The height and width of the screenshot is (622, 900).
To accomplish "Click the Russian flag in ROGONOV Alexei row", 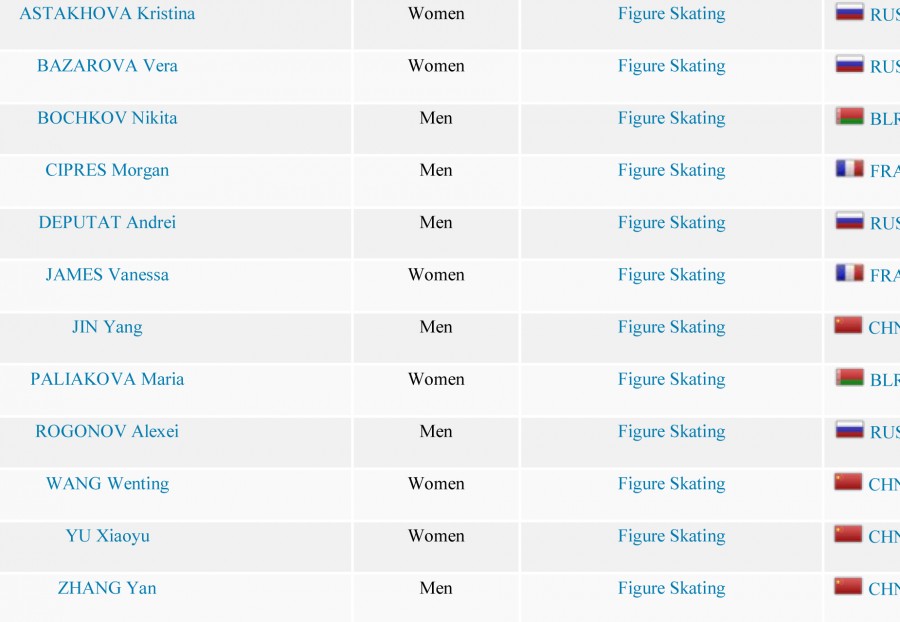I will pos(849,430).
